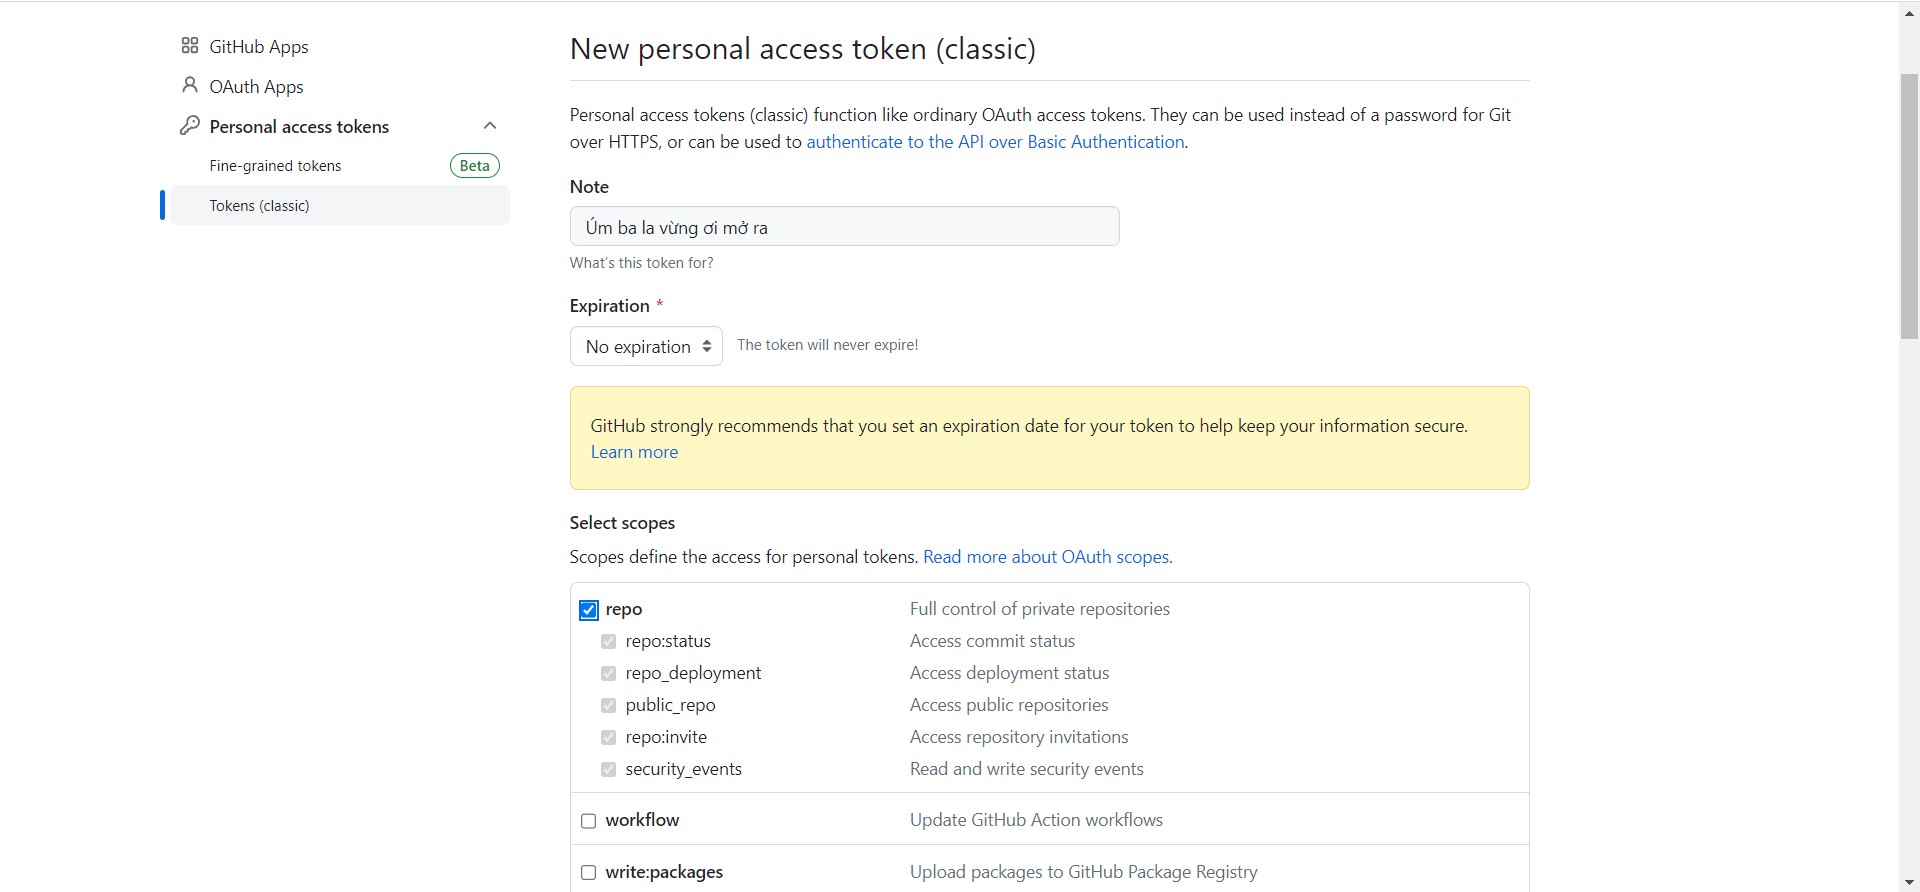
Task: Click the GitHub Apps grid icon
Action: 190,46
